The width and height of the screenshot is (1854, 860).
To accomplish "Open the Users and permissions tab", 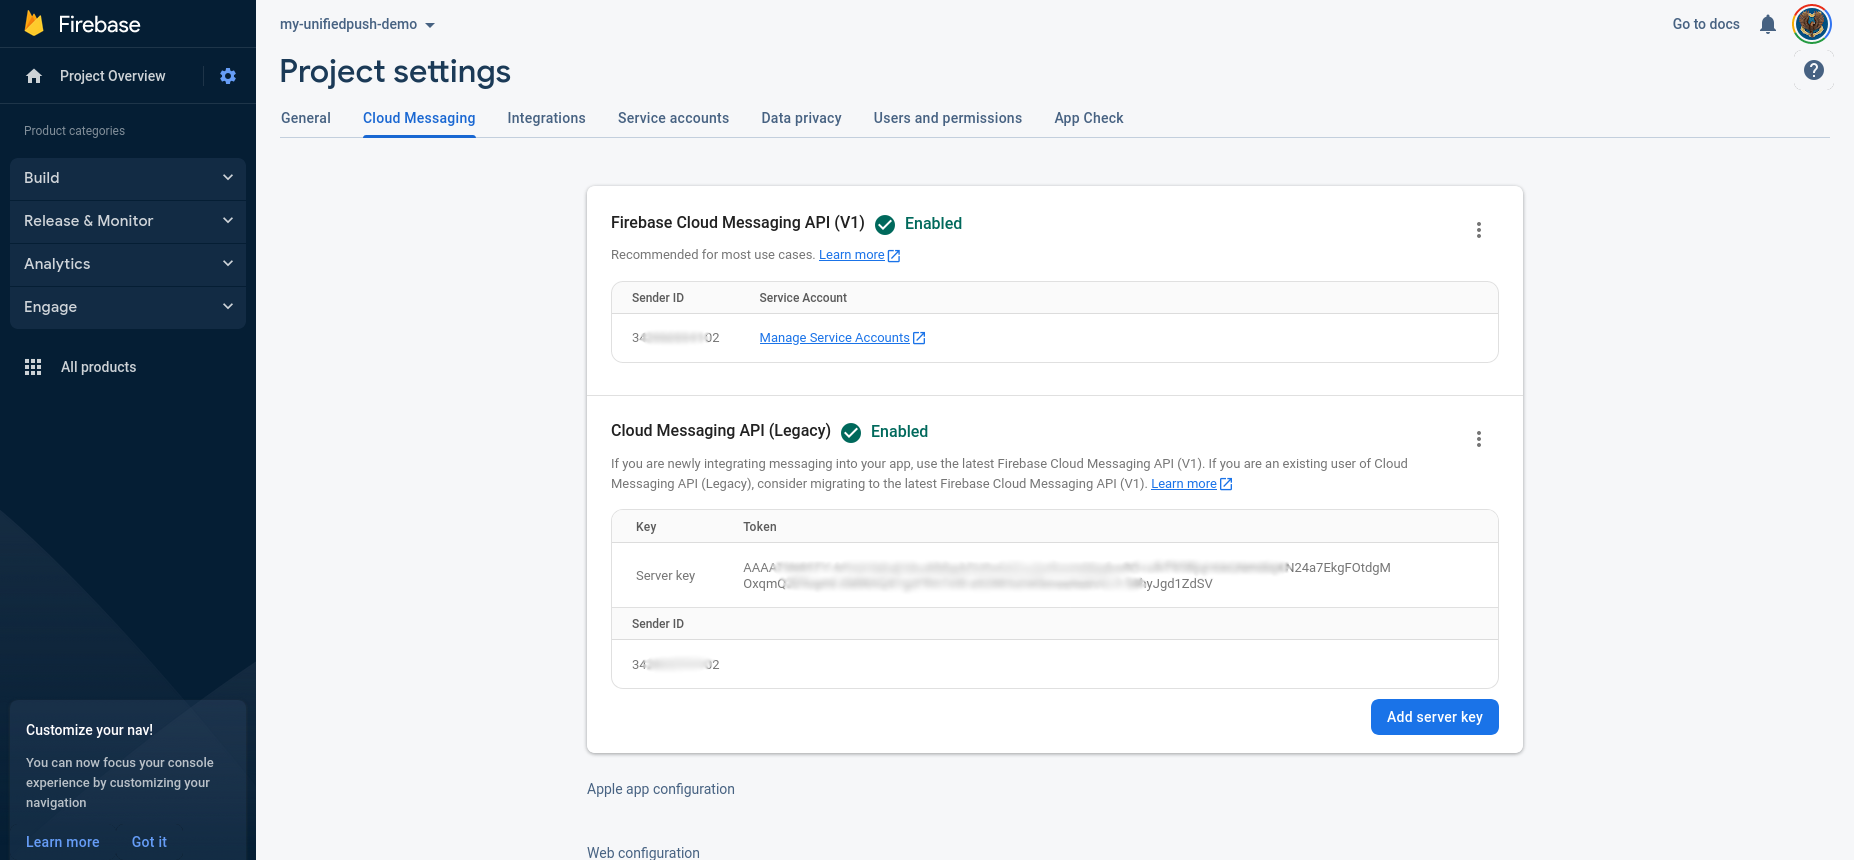I will pyautogui.click(x=948, y=118).
